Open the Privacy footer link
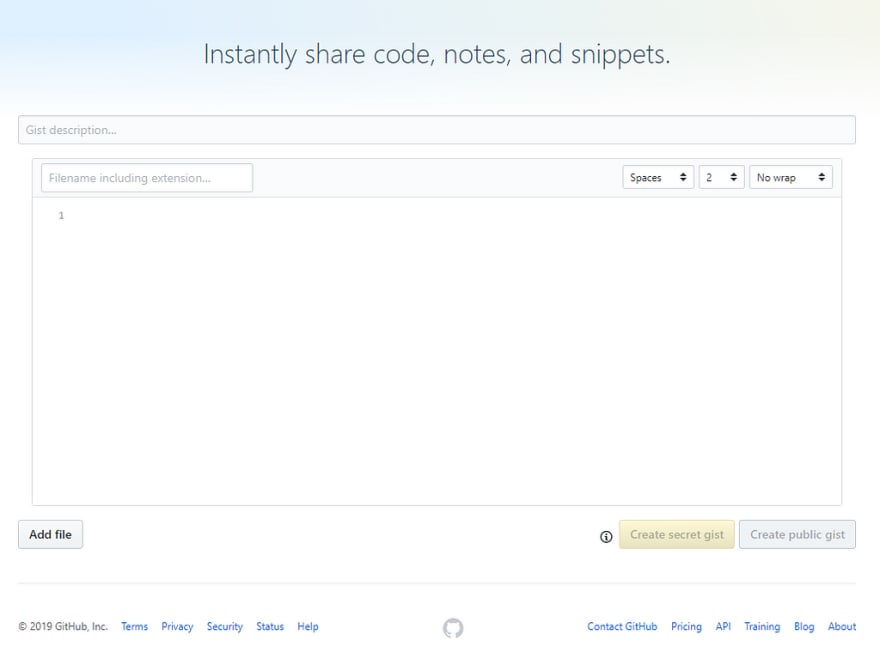The height and width of the screenshot is (659, 880). [177, 626]
